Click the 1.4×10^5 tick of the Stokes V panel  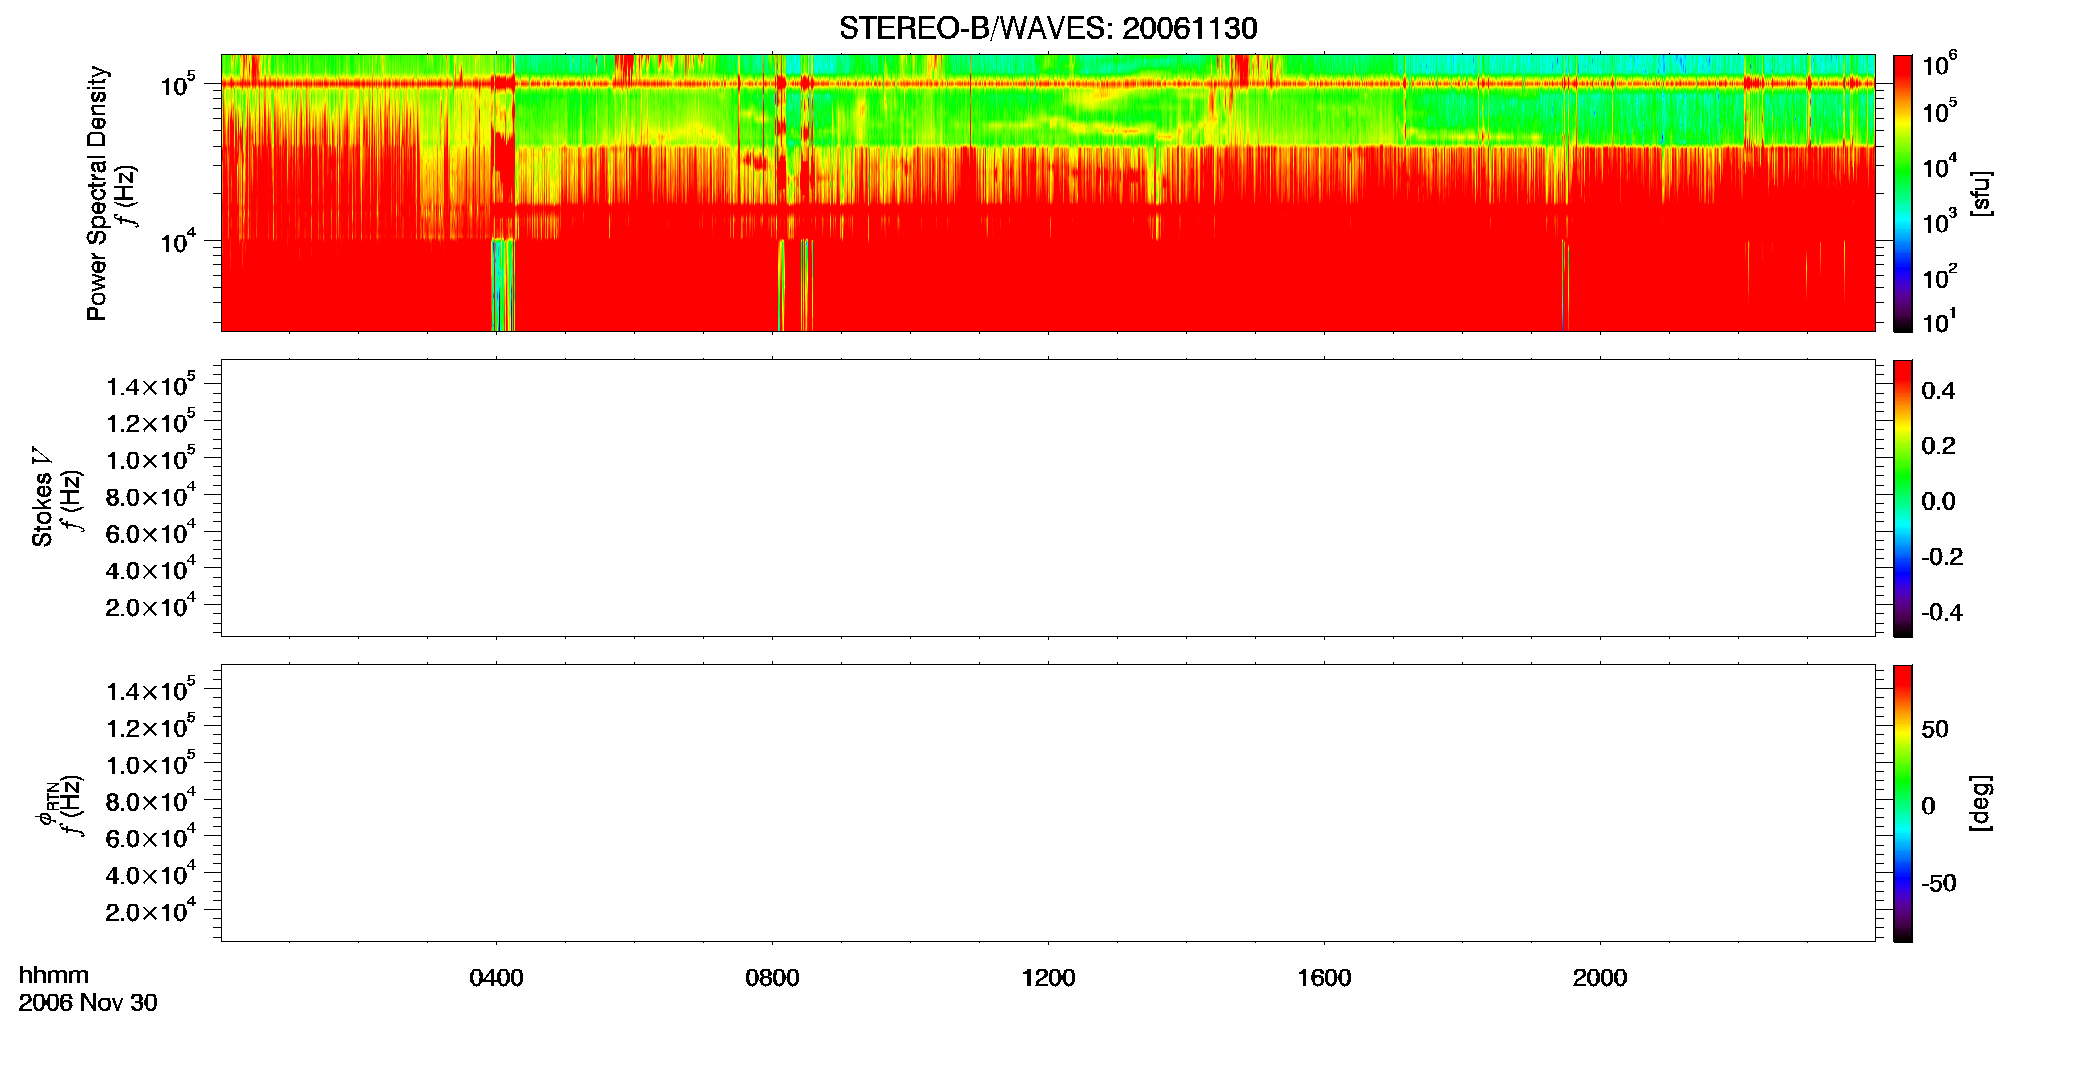[151, 385]
